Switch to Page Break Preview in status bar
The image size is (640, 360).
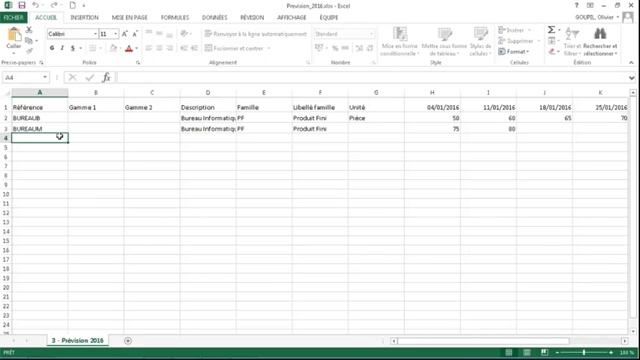pos(544,352)
